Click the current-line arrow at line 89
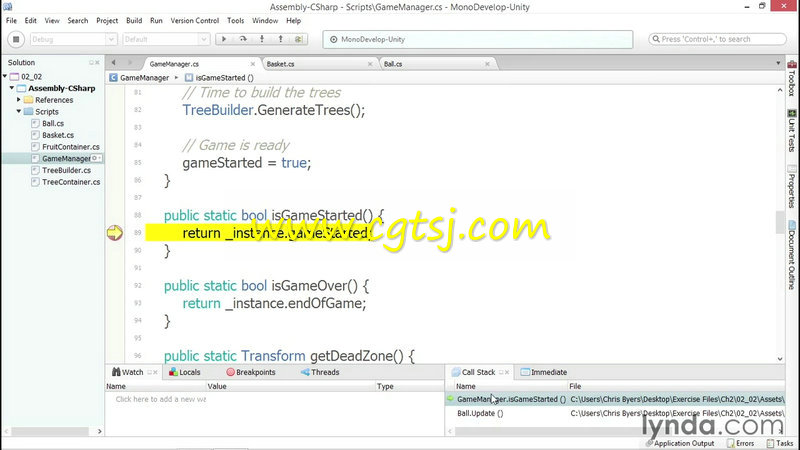 115,233
